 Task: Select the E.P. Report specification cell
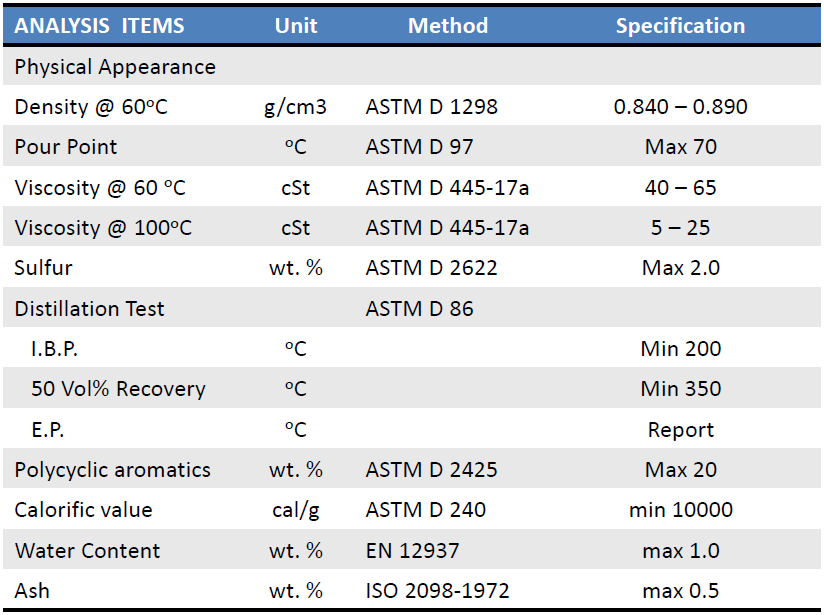click(x=680, y=430)
